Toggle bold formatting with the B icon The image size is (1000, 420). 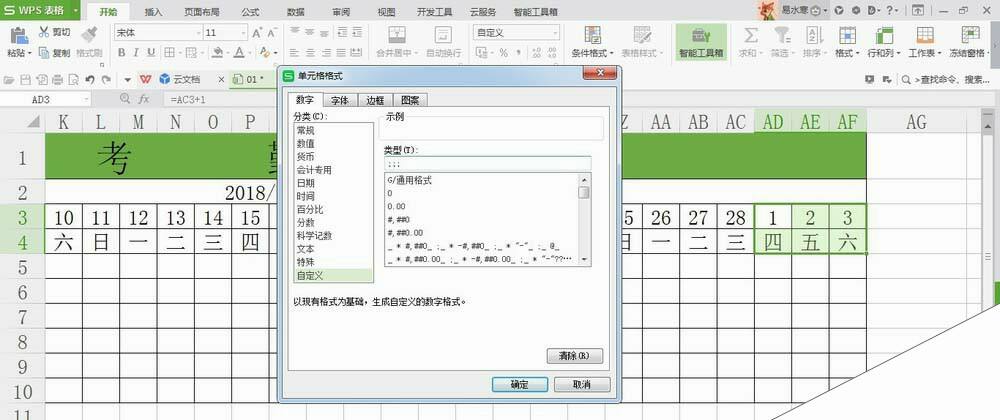click(121, 52)
